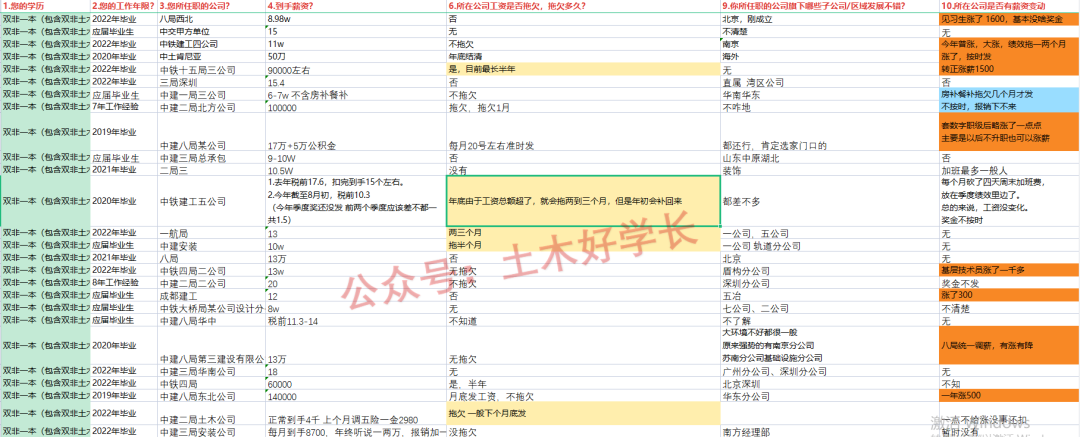This screenshot has width=1080, height=437.
Task: Click the '4.到手薪资?' header cell
Action: click(355, 6)
